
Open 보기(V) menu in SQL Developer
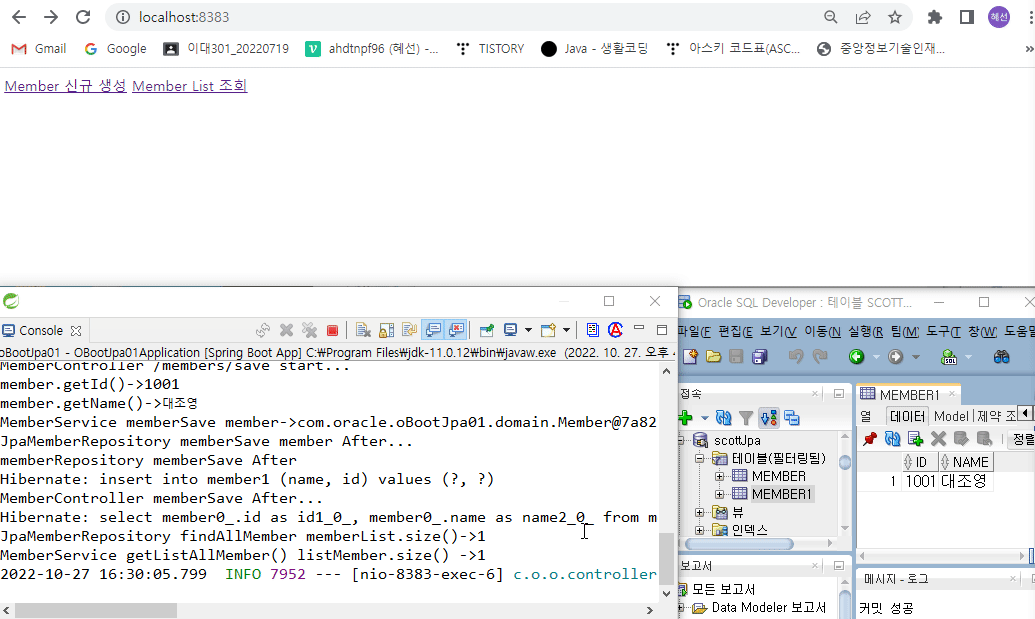778,331
